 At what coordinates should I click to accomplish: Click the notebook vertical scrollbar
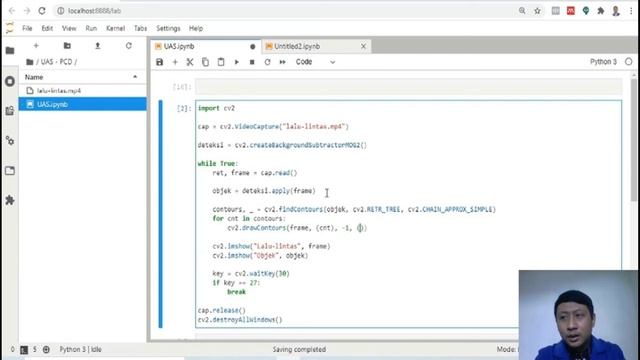[x=633, y=139]
